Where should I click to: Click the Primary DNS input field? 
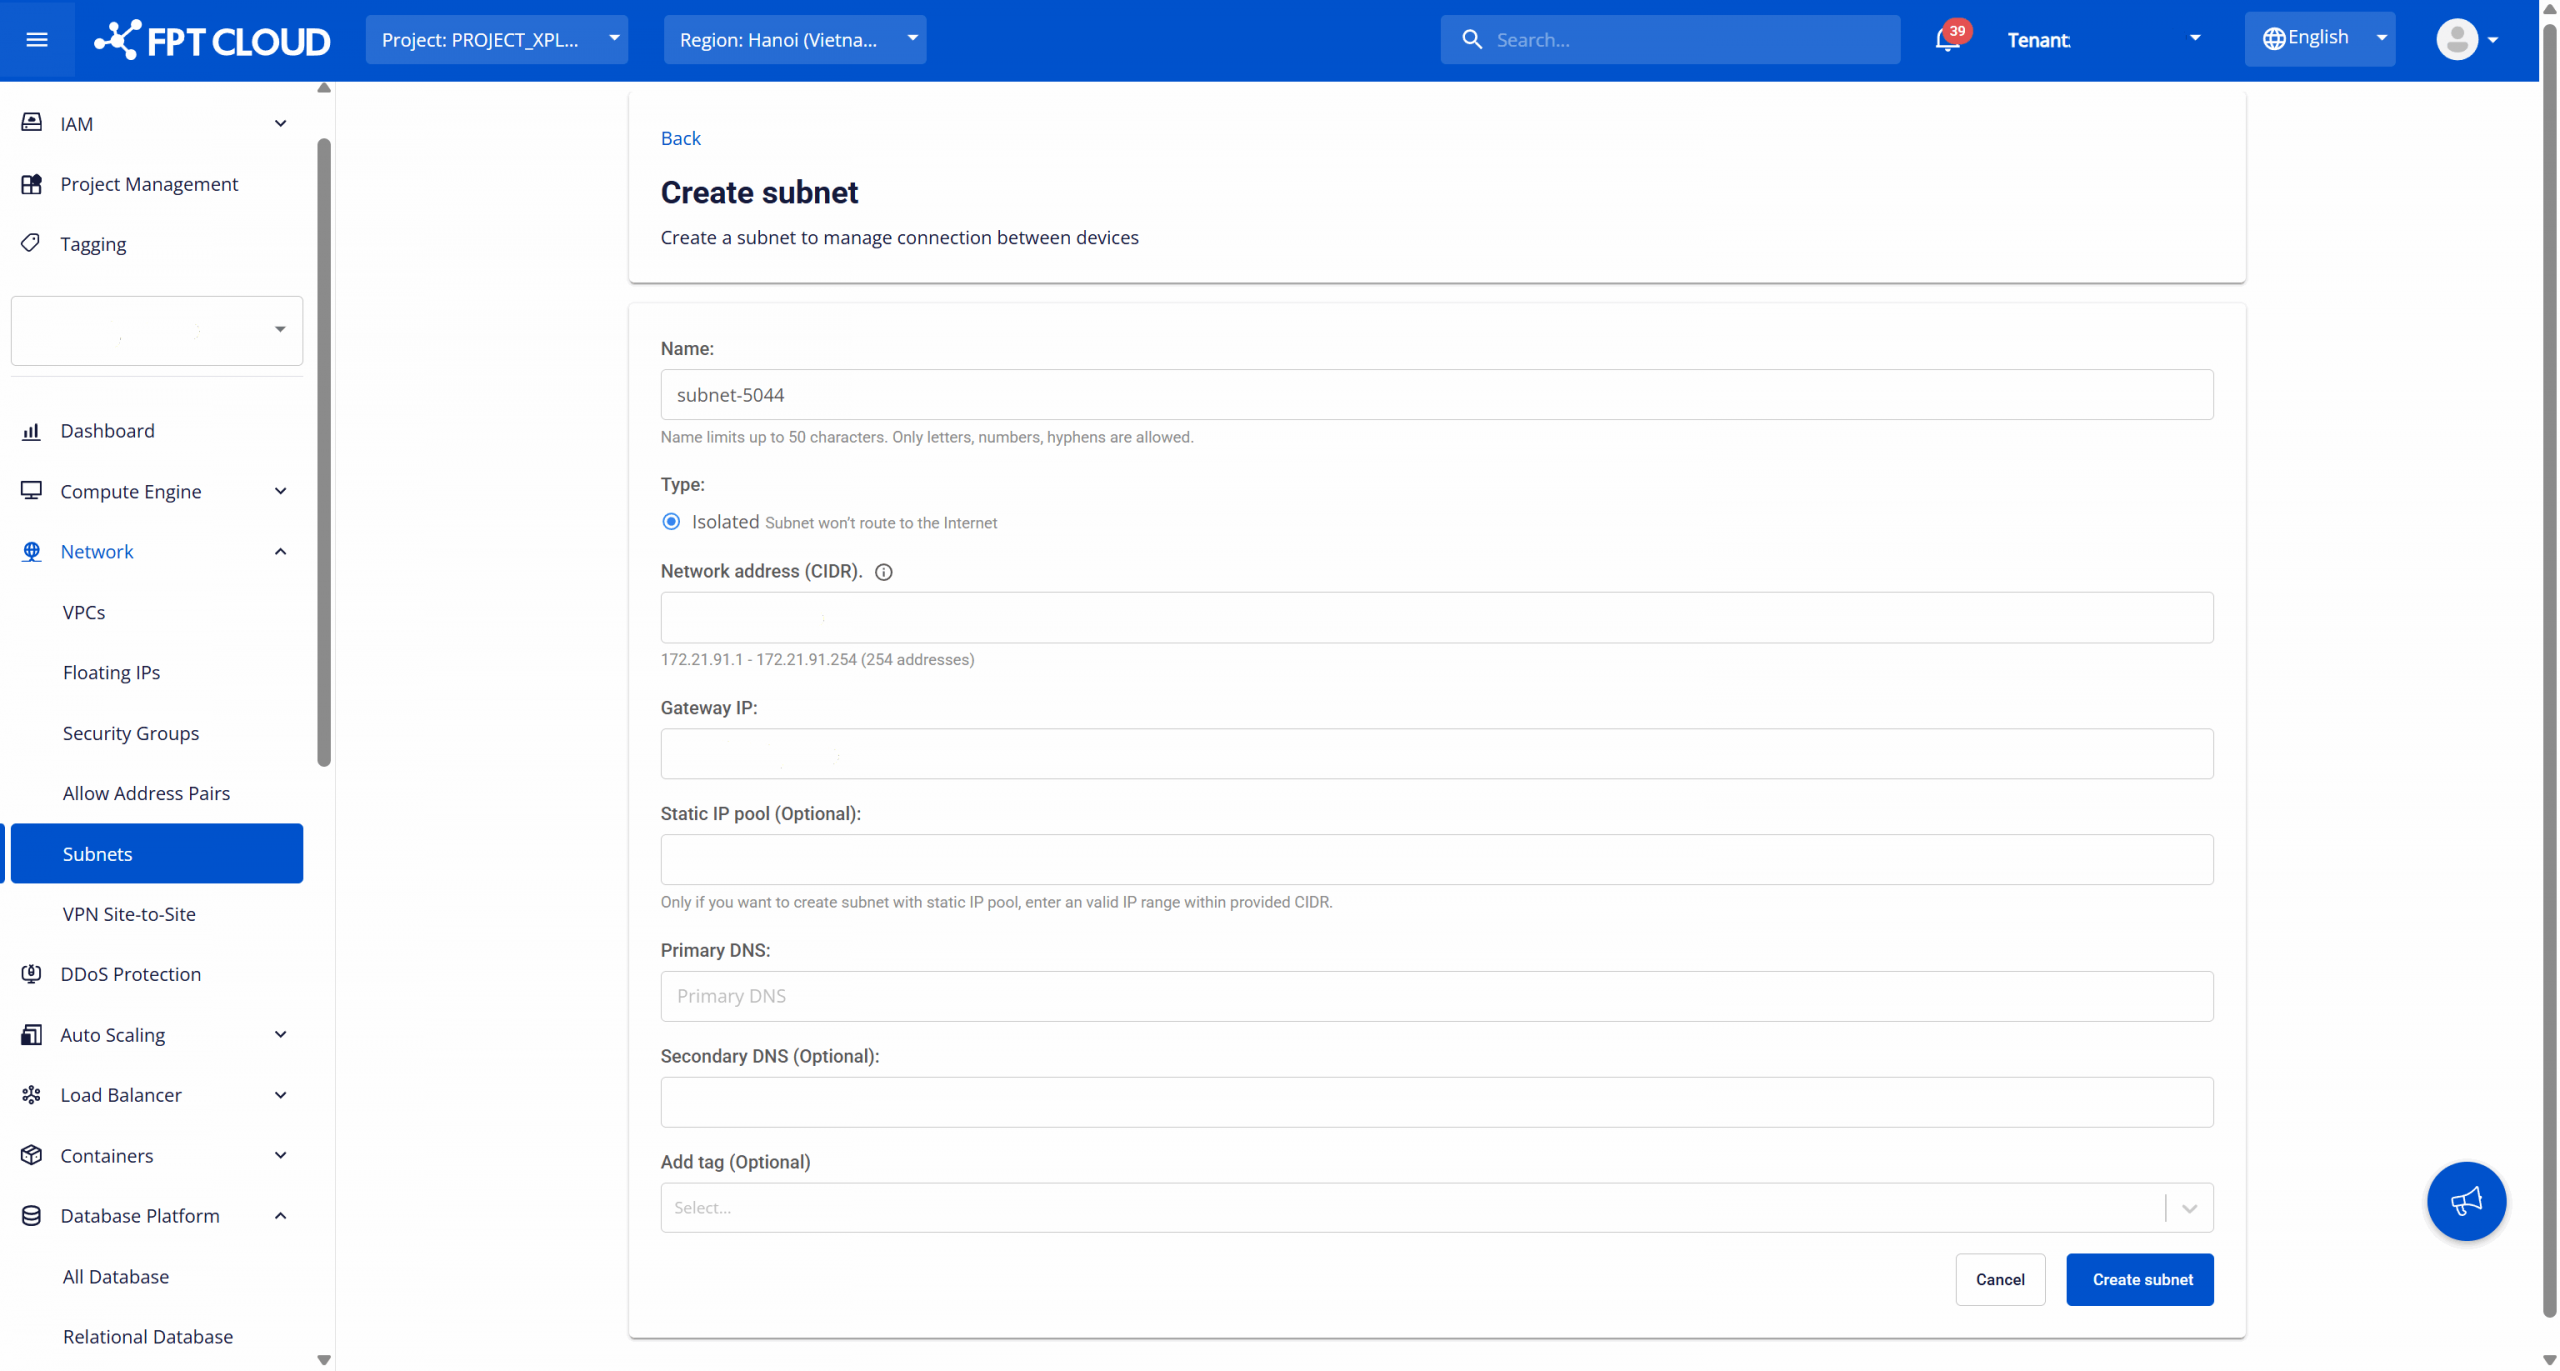1435,996
